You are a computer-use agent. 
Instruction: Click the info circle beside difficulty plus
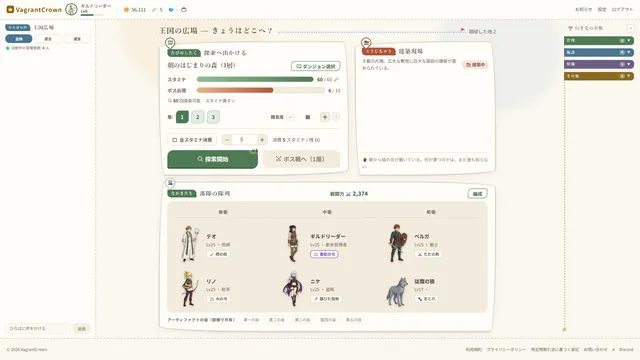(x=336, y=117)
